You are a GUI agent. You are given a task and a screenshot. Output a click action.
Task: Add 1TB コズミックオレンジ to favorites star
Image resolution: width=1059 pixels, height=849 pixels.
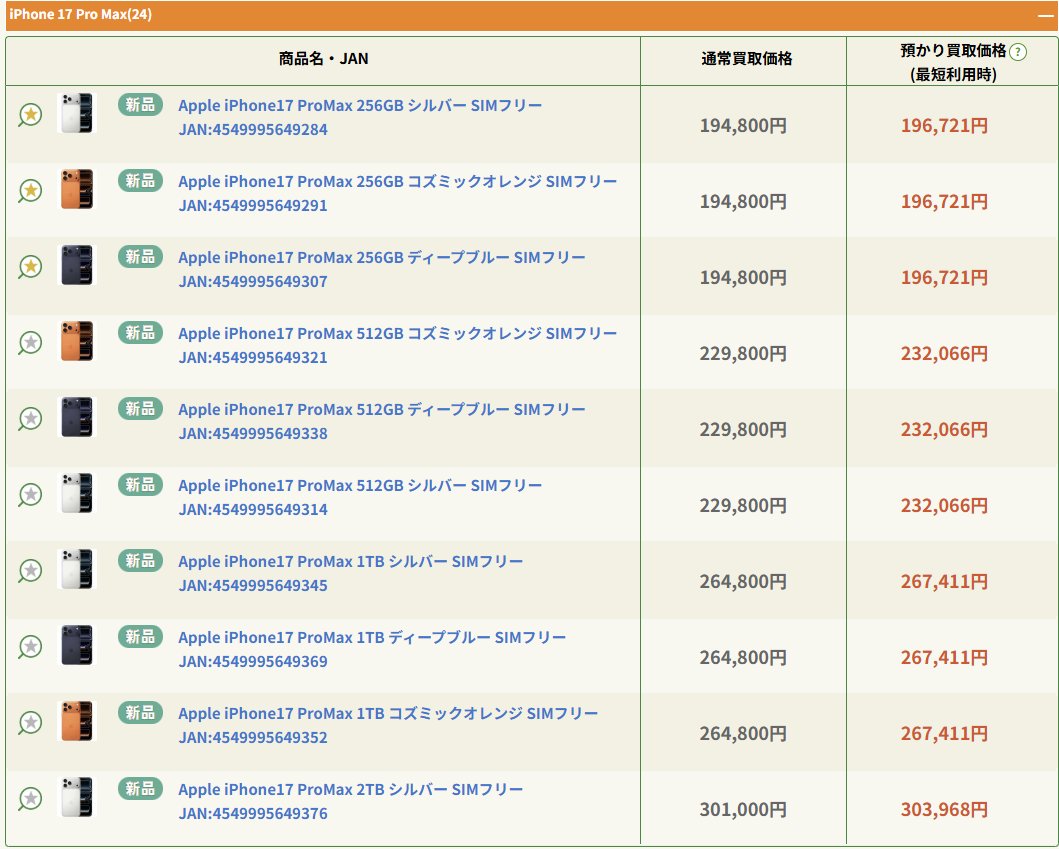[30, 722]
